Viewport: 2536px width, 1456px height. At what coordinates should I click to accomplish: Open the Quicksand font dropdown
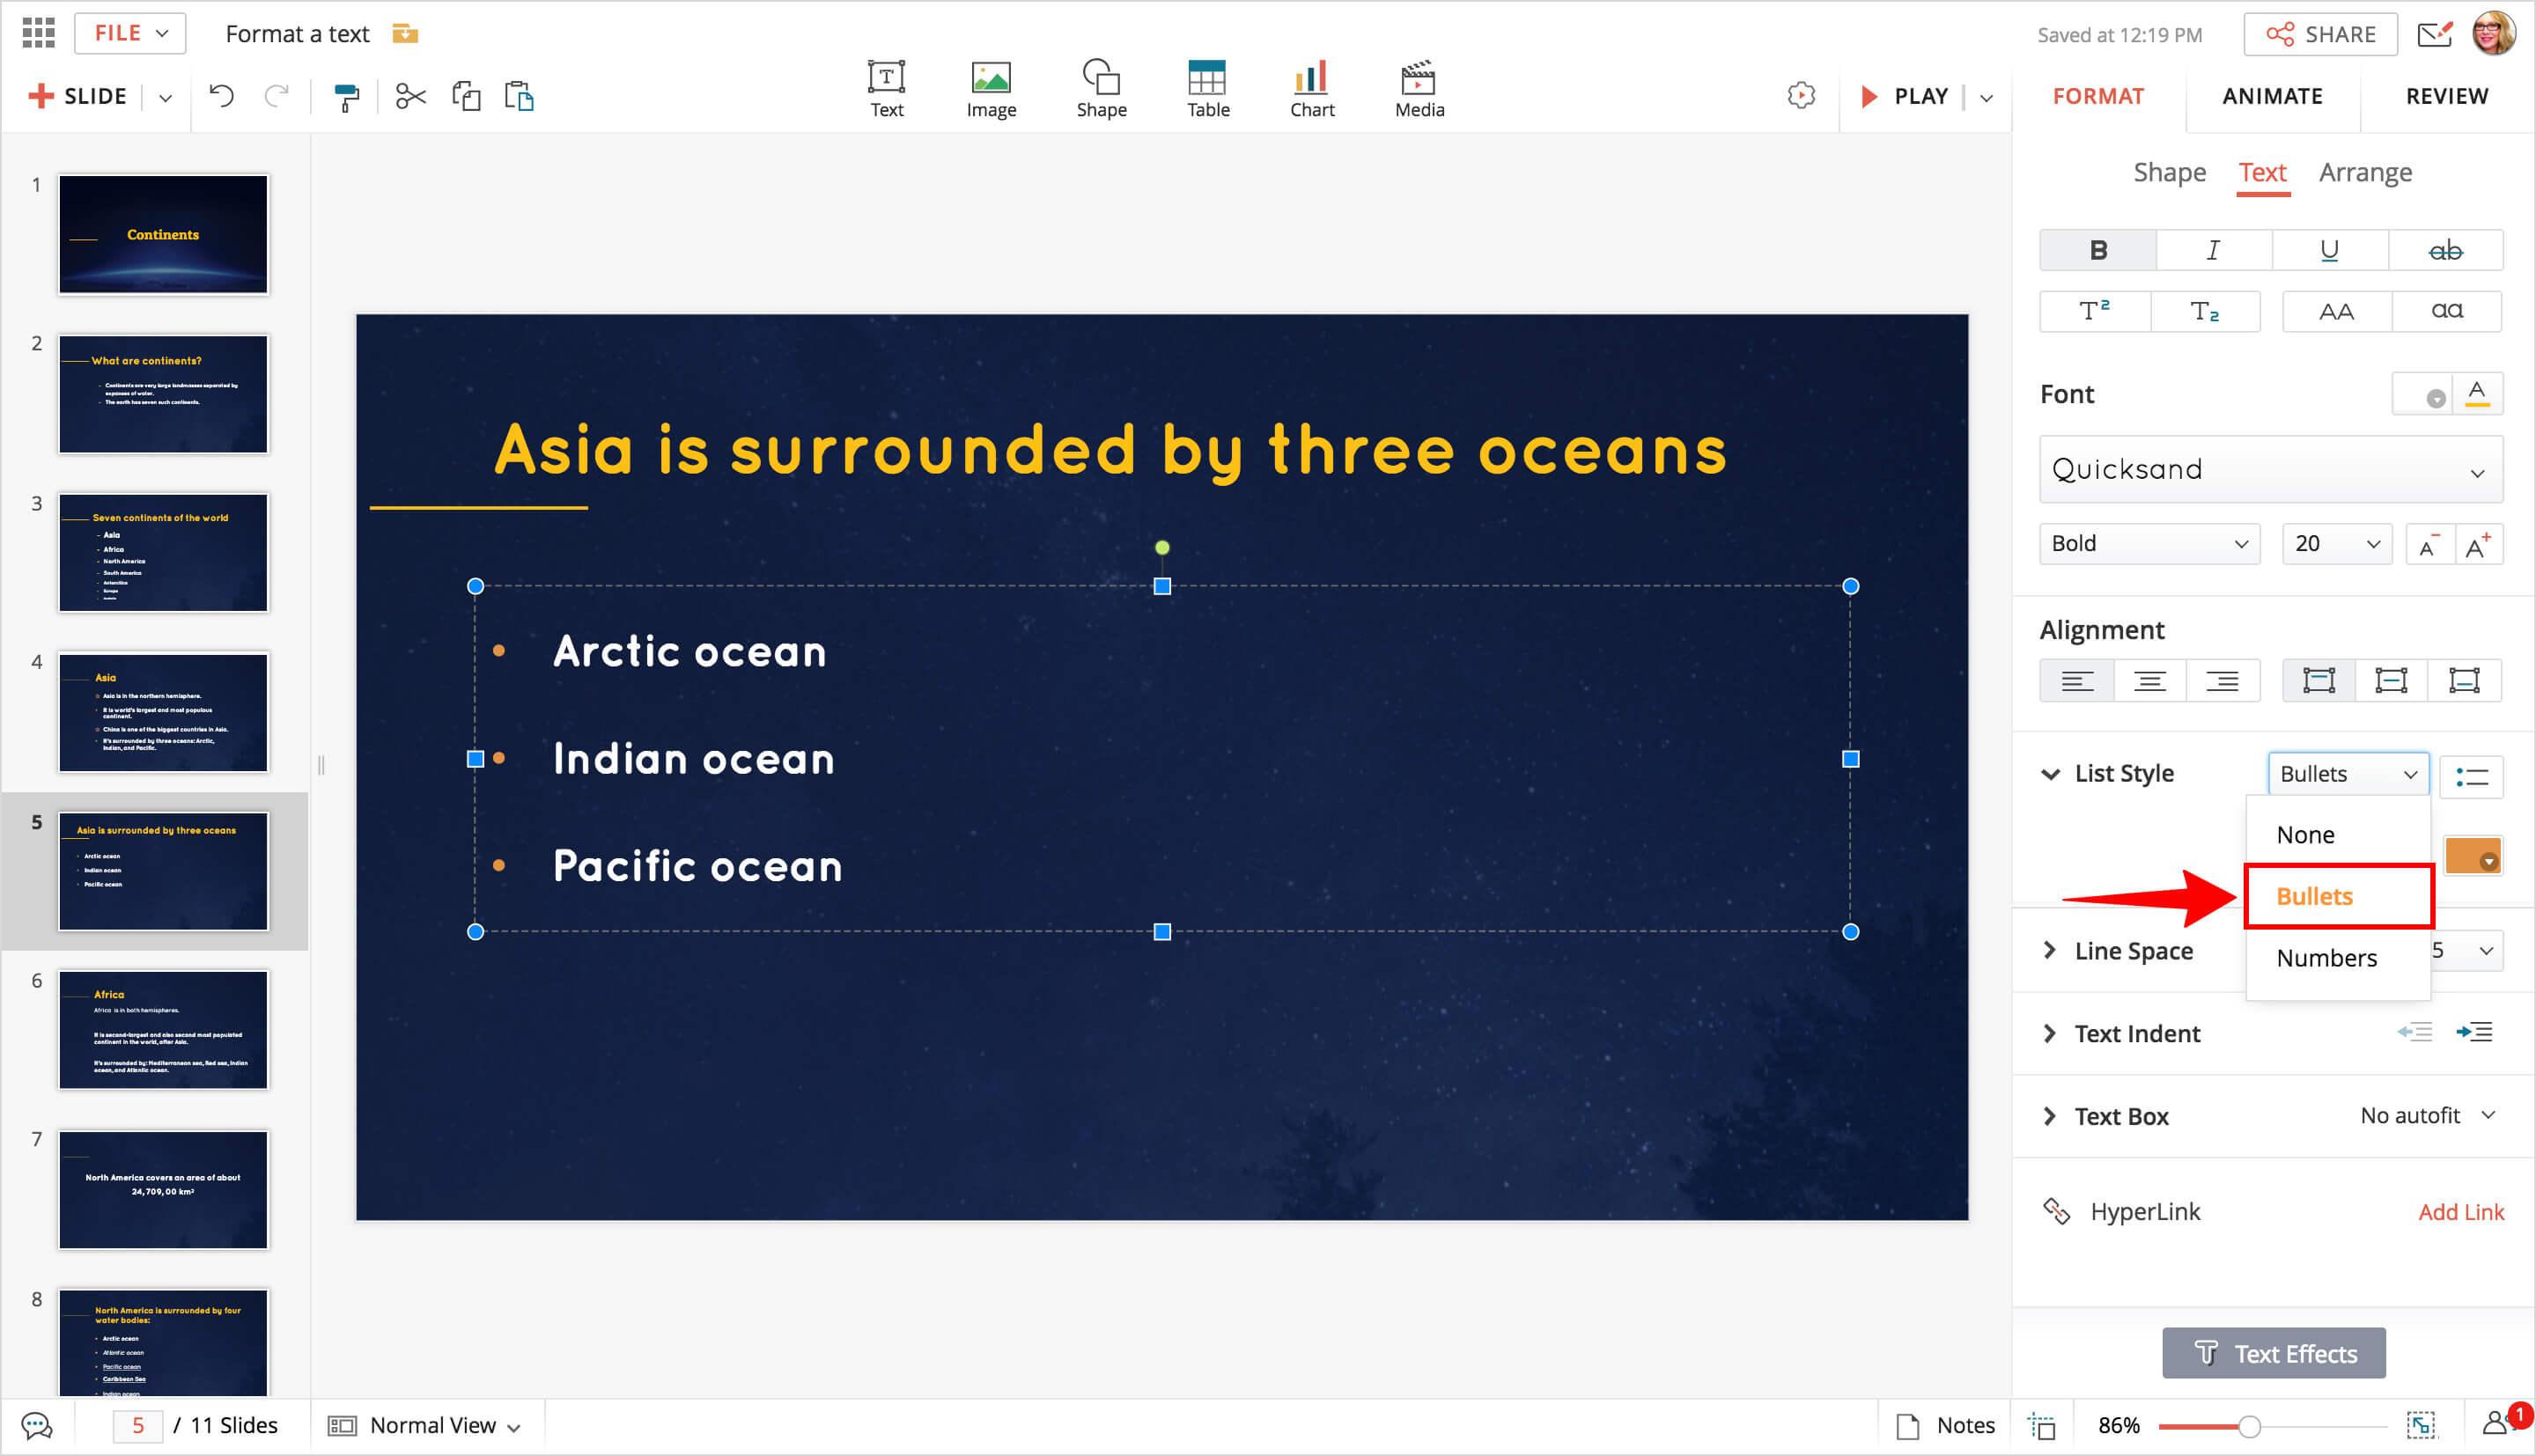pos(2270,470)
